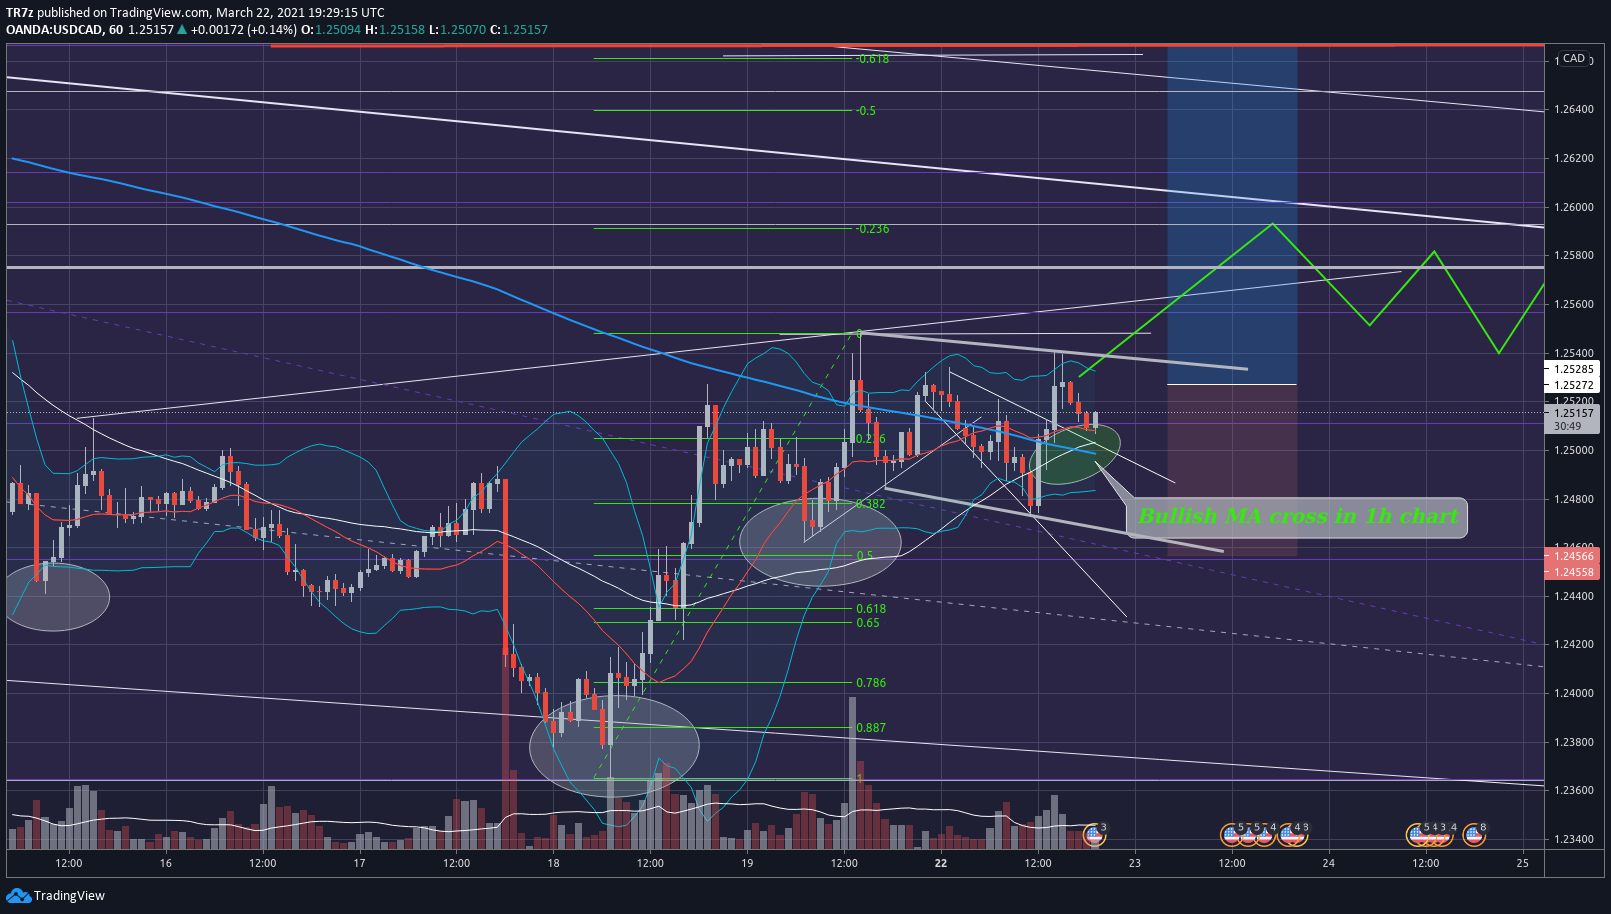Screen dimensions: 1611x914
Task: Open the TradingView logo link
Action: [56, 895]
